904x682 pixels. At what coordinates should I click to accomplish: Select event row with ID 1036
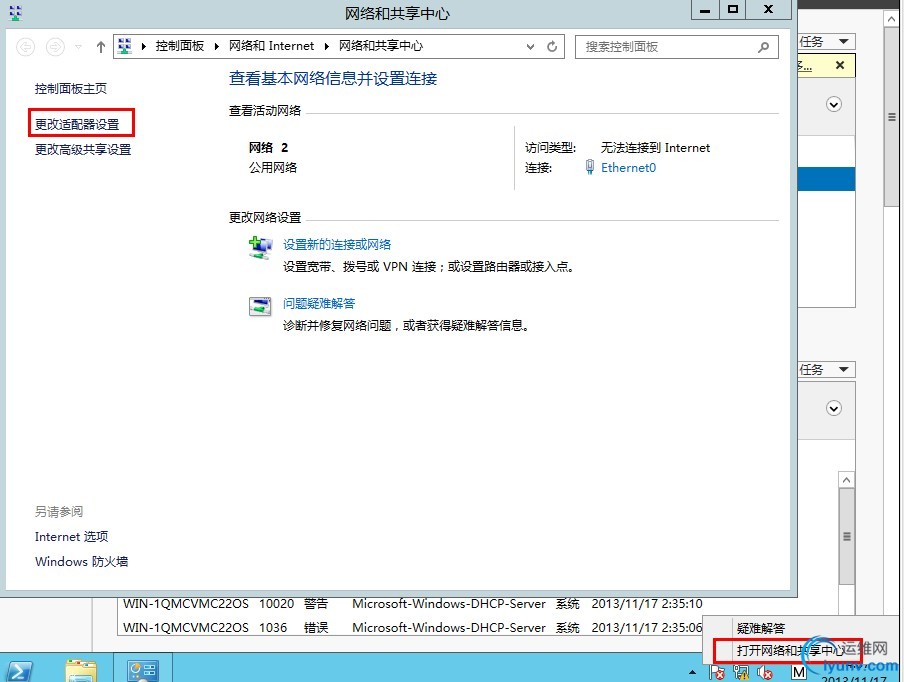[x=412, y=627]
